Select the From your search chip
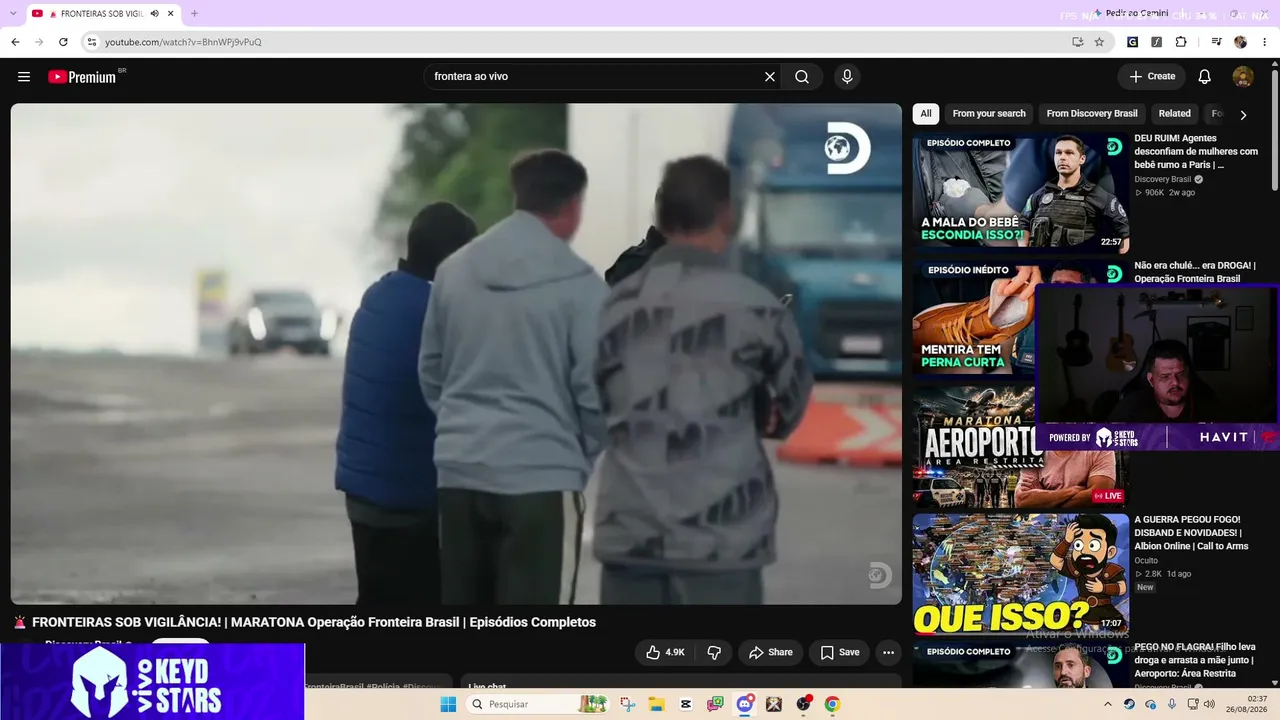1280x720 pixels. (x=989, y=114)
